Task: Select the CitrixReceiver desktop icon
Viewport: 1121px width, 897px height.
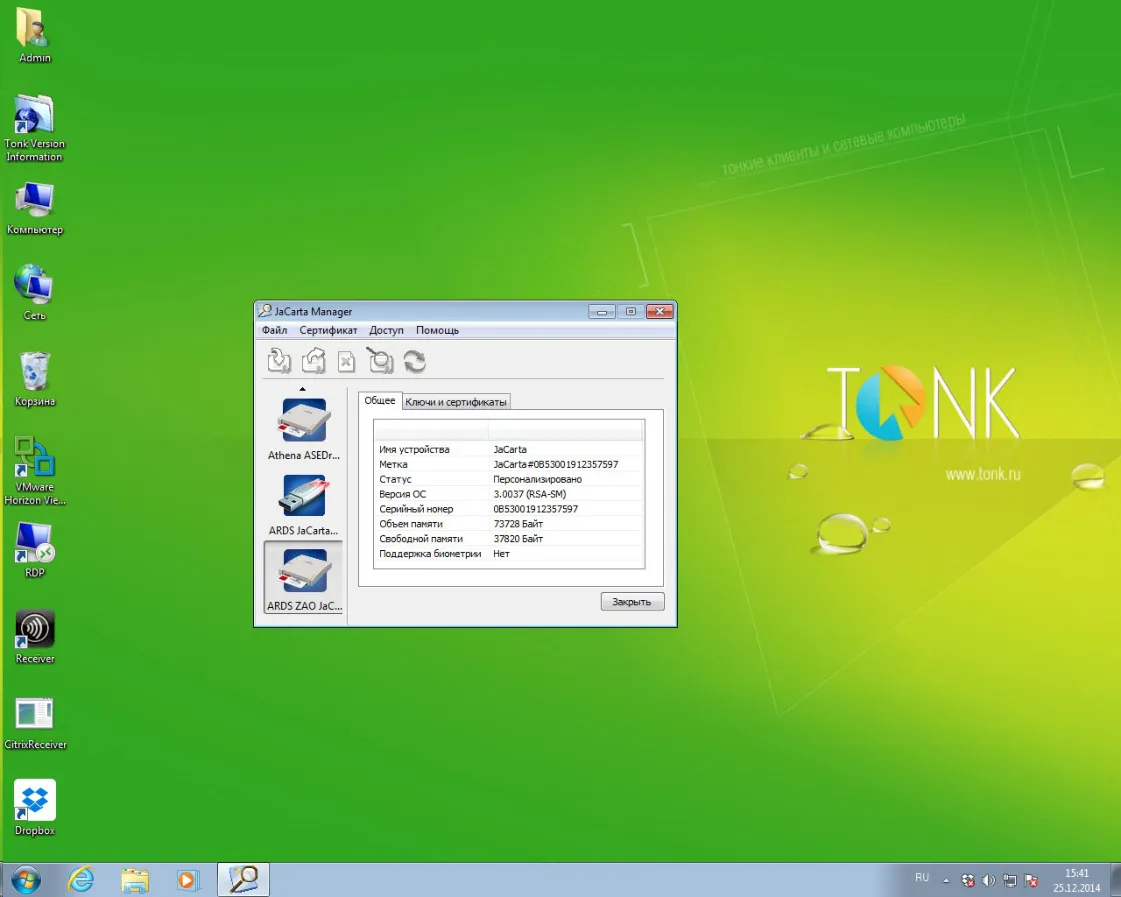Action: tap(34, 723)
